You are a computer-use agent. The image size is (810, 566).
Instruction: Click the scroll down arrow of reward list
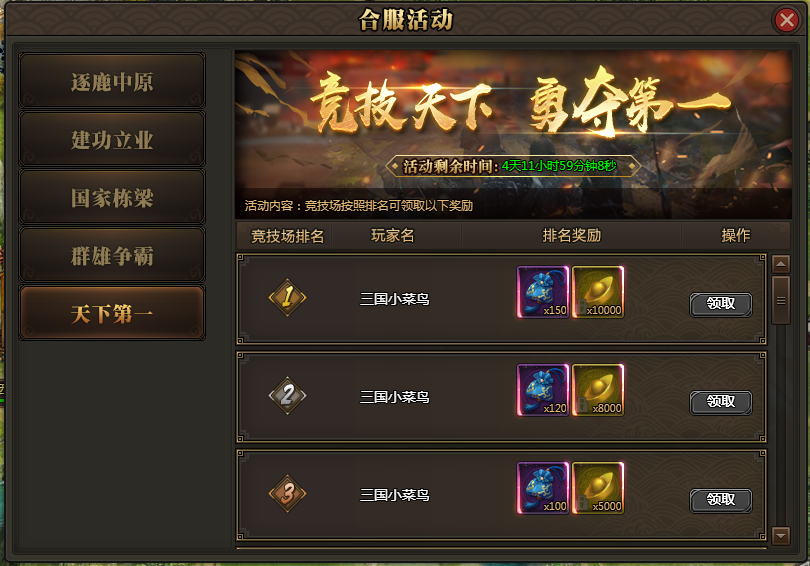pyautogui.click(x=781, y=536)
